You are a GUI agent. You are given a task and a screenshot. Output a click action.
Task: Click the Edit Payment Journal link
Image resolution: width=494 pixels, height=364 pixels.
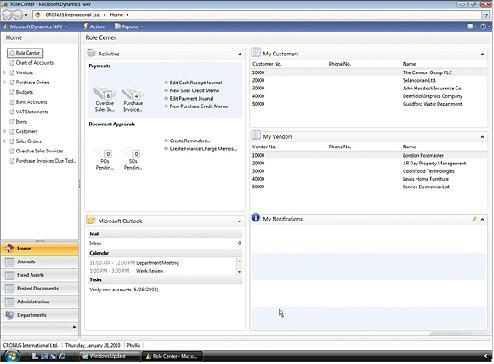point(191,99)
